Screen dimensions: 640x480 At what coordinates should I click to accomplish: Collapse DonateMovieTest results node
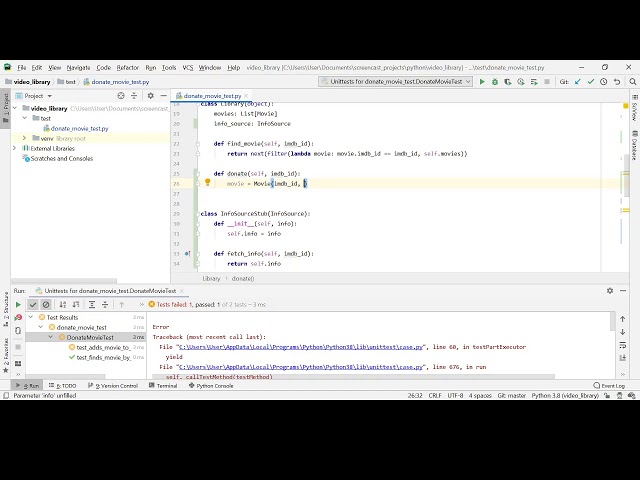coord(51,337)
